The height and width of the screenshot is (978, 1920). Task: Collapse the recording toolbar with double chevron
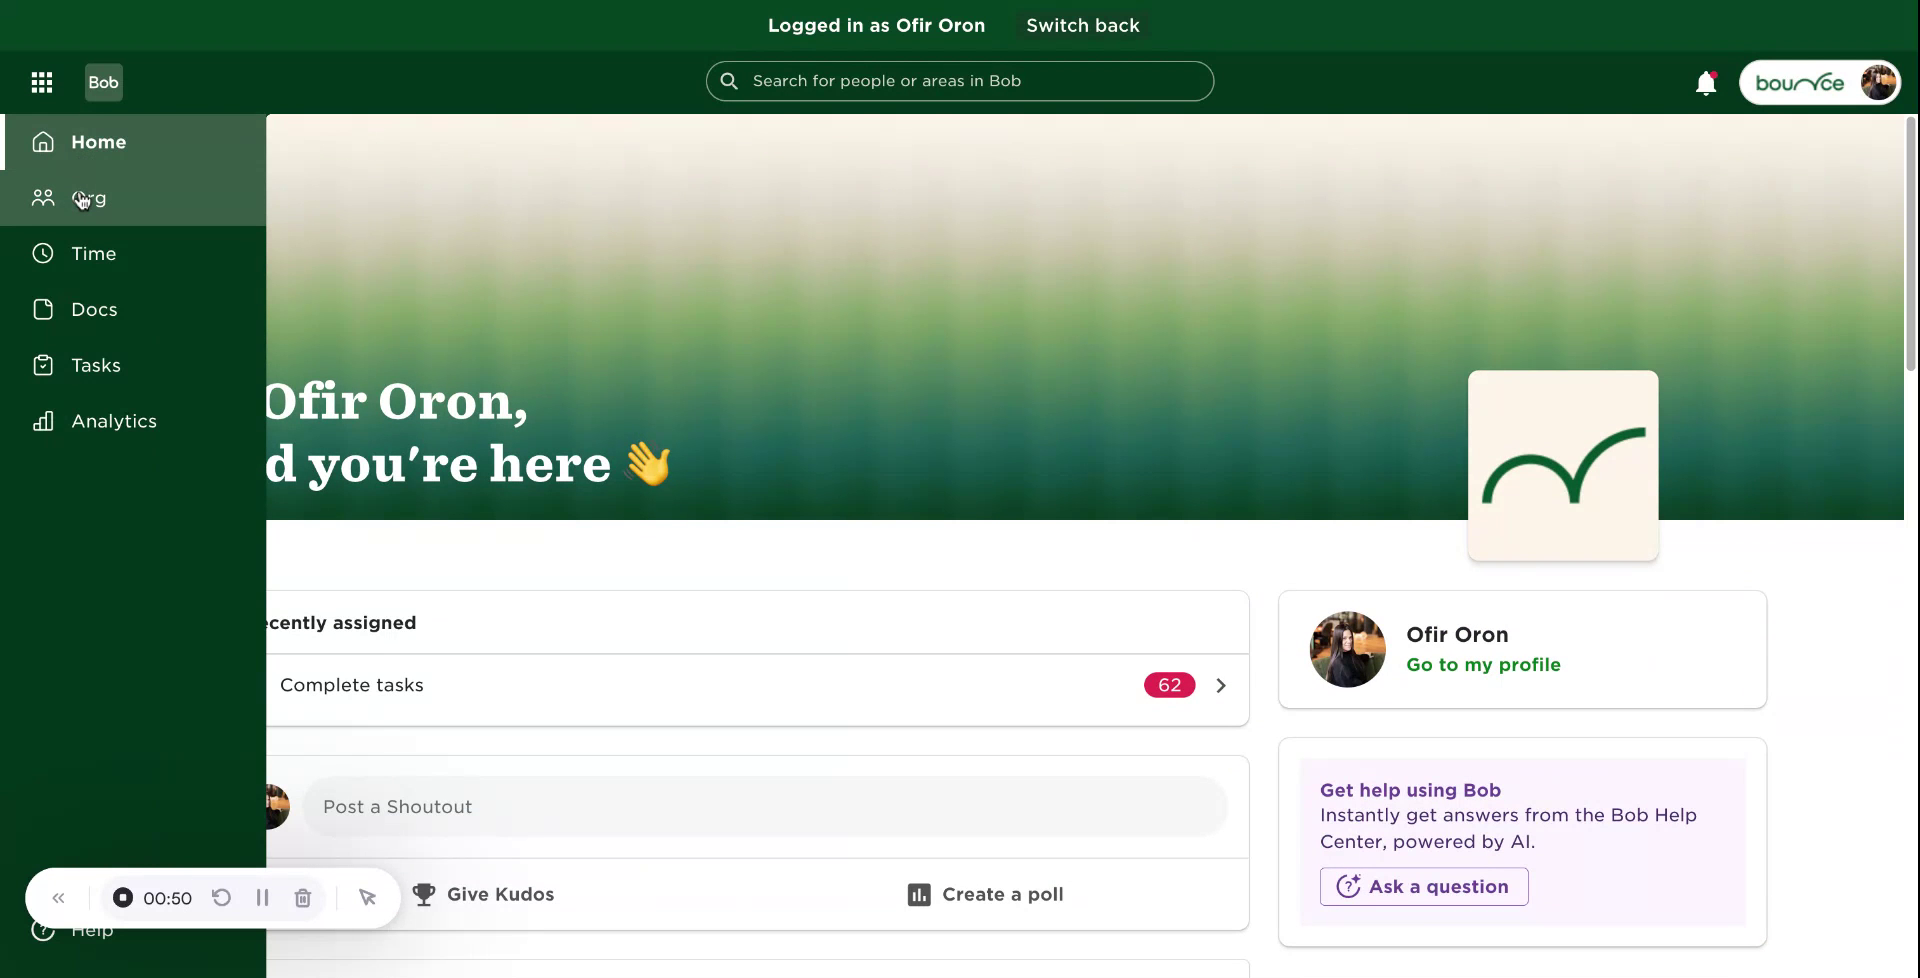pyautogui.click(x=57, y=897)
